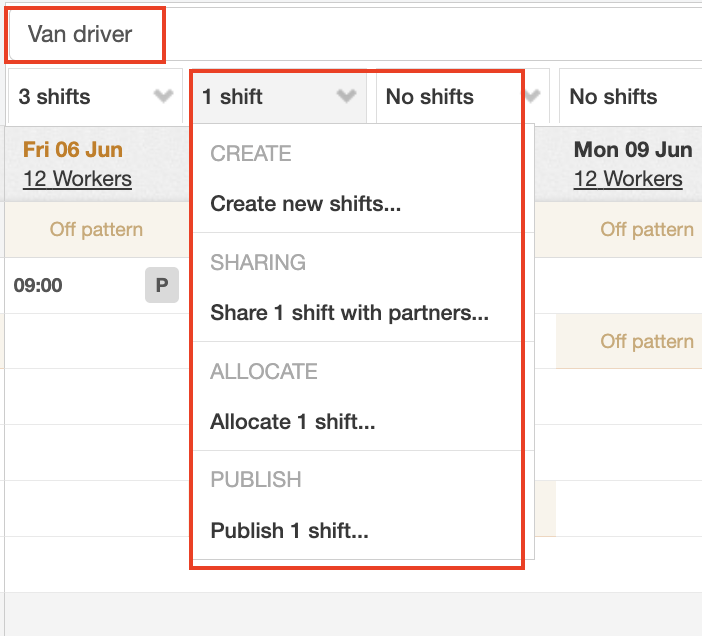
Task: Click the "Mon 09 Jun" date header
Action: 632,150
